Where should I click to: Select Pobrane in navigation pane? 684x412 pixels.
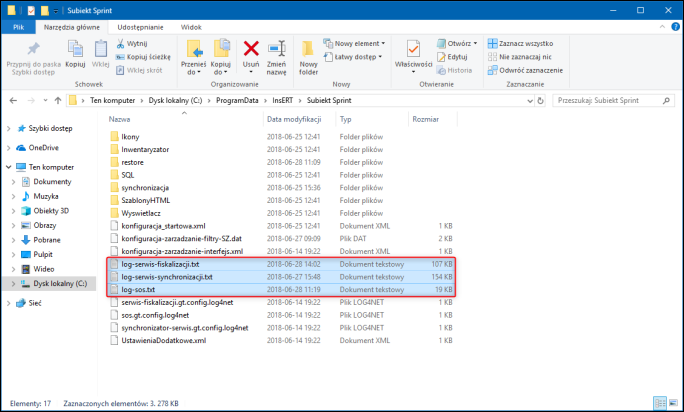pyautogui.click(x=46, y=240)
